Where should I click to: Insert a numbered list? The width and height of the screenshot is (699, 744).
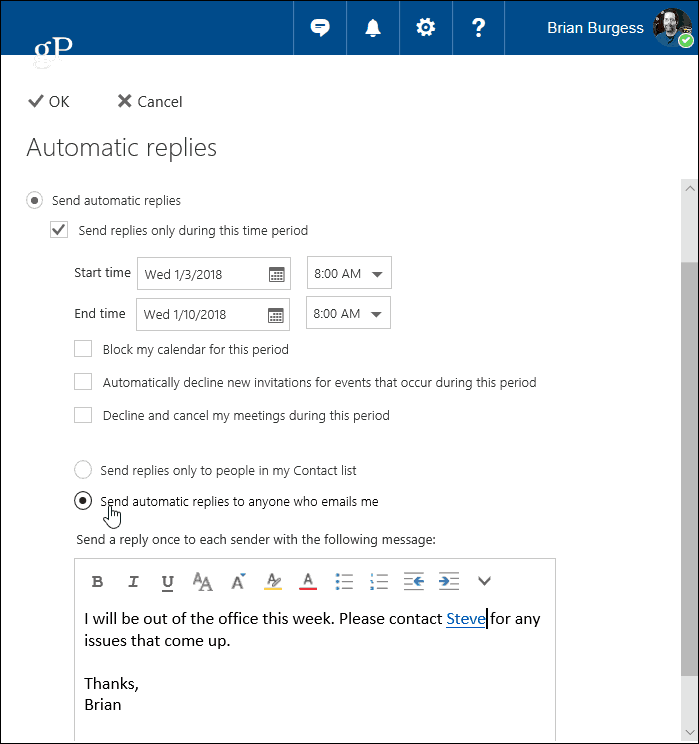pyautogui.click(x=379, y=581)
